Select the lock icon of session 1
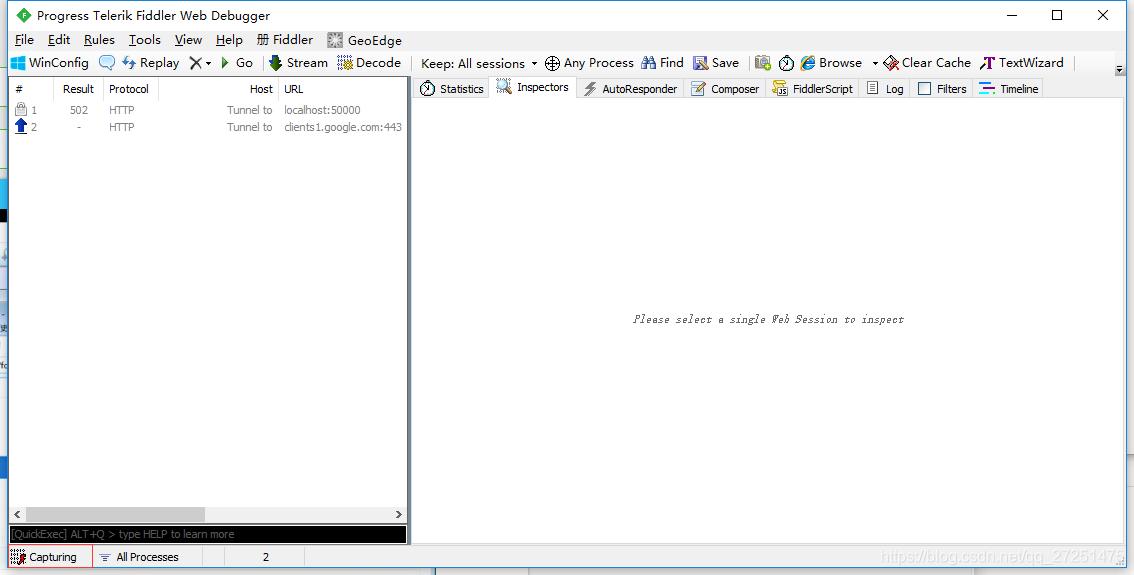The height and width of the screenshot is (575, 1134). click(21, 110)
